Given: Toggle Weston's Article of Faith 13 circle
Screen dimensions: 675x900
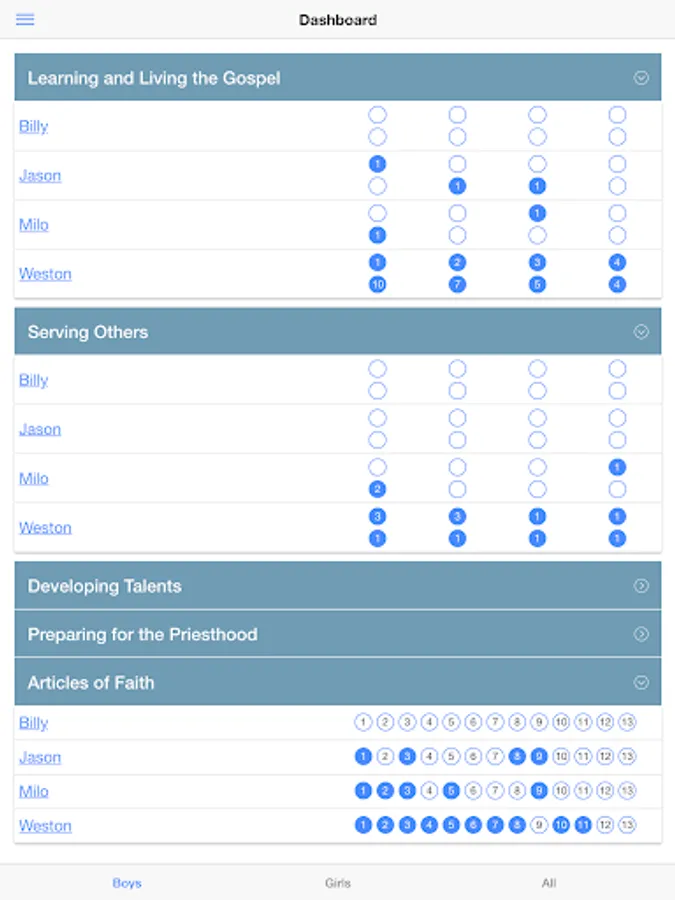Looking at the screenshot, I should pyautogui.click(x=627, y=825).
